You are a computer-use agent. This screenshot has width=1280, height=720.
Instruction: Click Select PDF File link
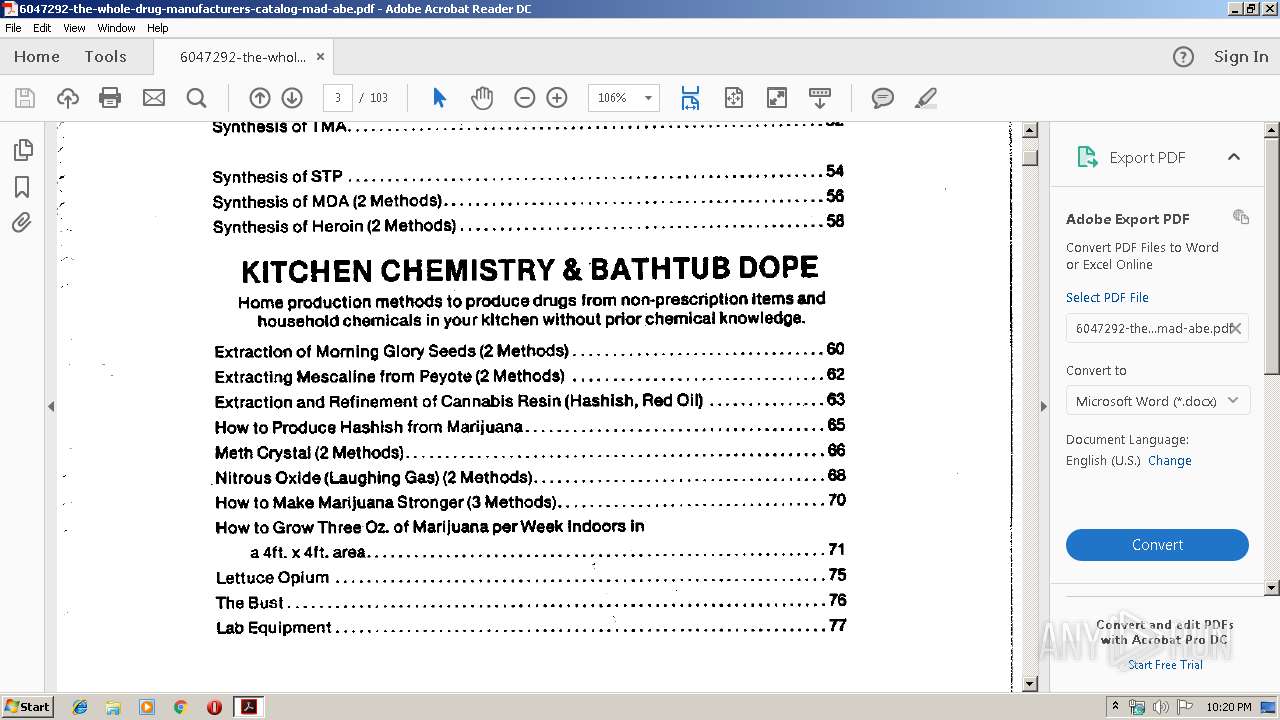tap(1107, 297)
